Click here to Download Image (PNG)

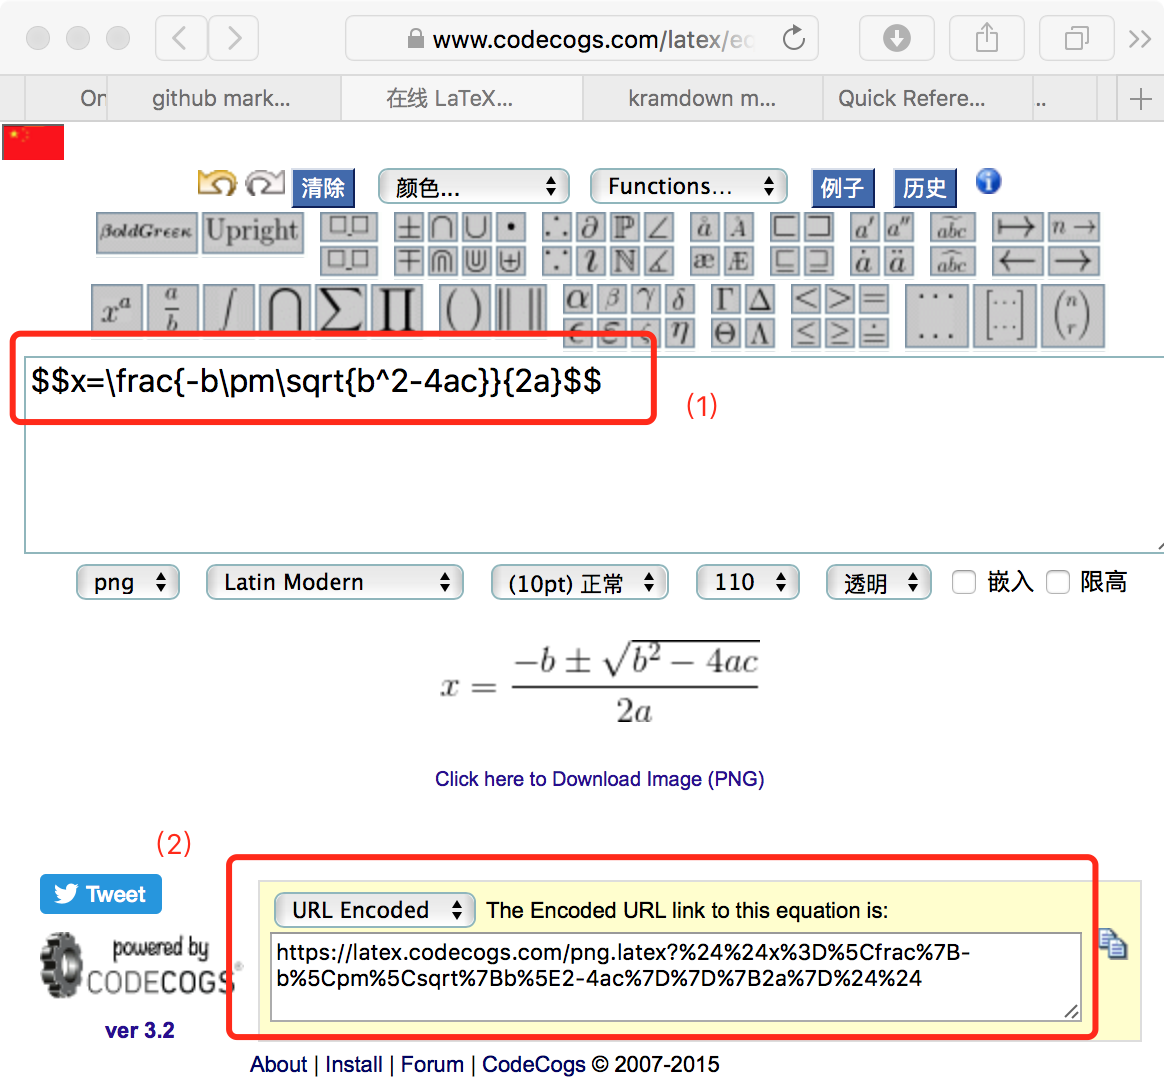tap(599, 779)
